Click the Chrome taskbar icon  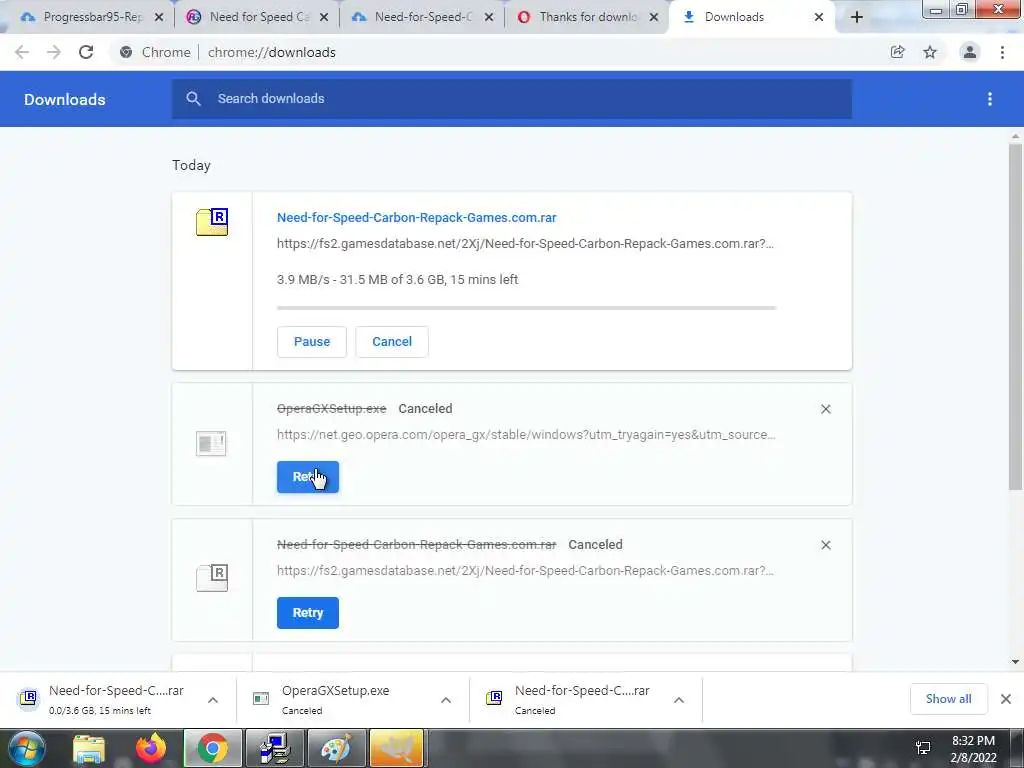click(x=212, y=748)
